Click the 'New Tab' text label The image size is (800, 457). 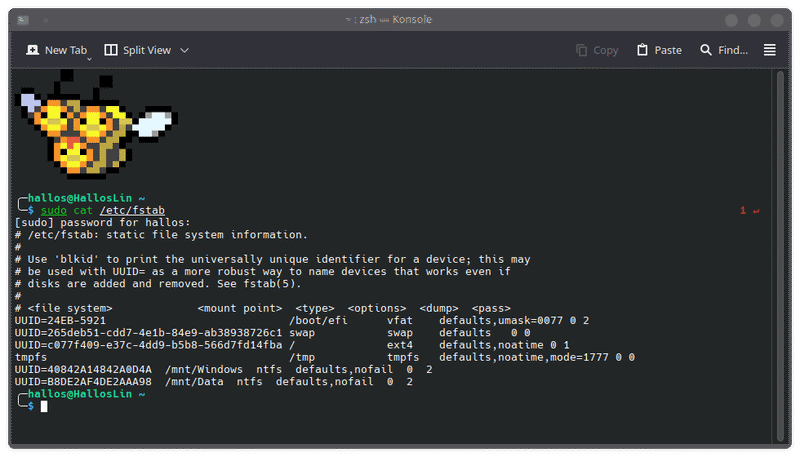pos(66,50)
